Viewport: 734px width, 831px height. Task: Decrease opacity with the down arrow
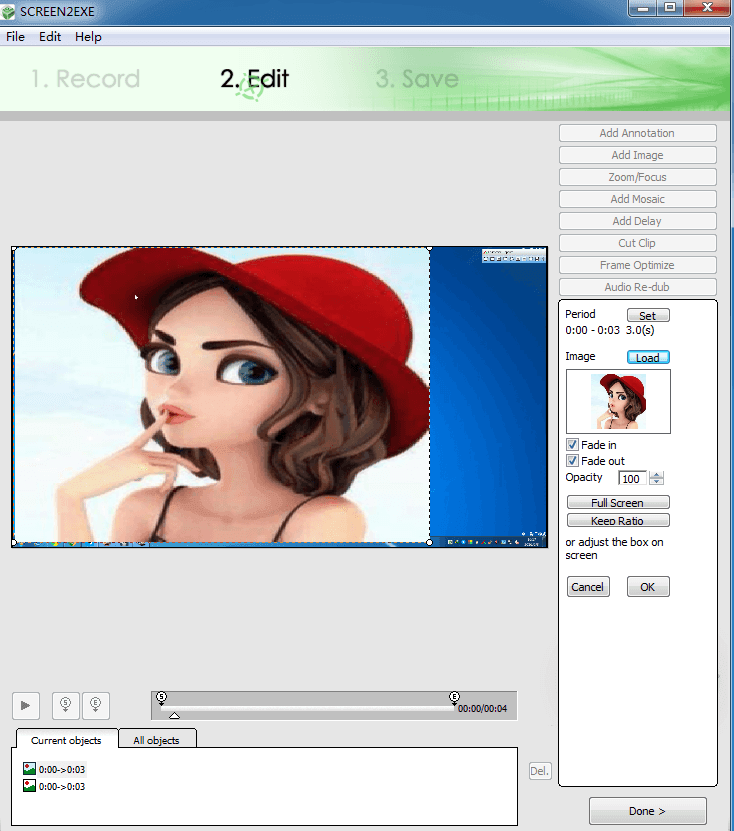point(657,481)
